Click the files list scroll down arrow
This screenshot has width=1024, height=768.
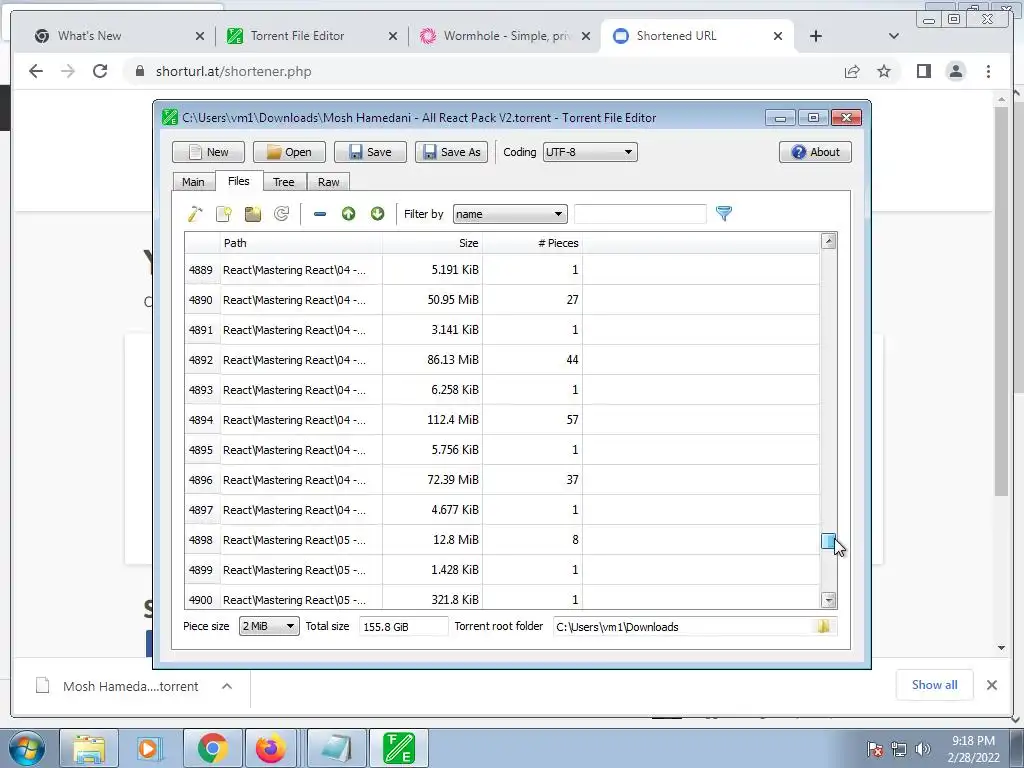point(829,600)
